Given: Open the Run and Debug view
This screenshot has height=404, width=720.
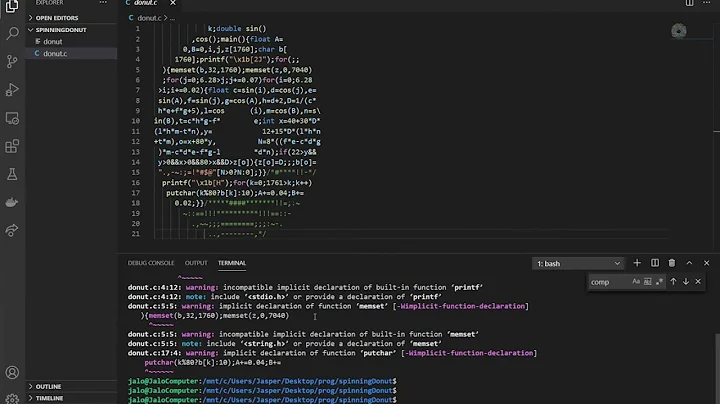Looking at the screenshot, I should pos(12,90).
